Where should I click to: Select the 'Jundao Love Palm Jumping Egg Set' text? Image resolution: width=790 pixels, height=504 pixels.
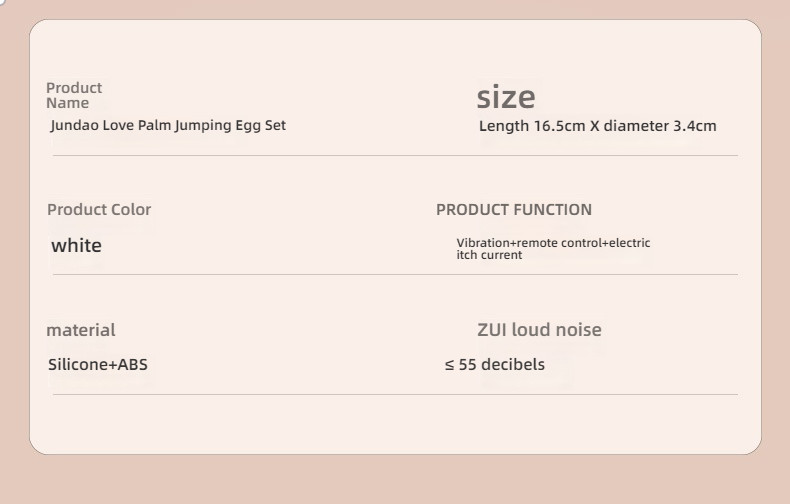(168, 125)
